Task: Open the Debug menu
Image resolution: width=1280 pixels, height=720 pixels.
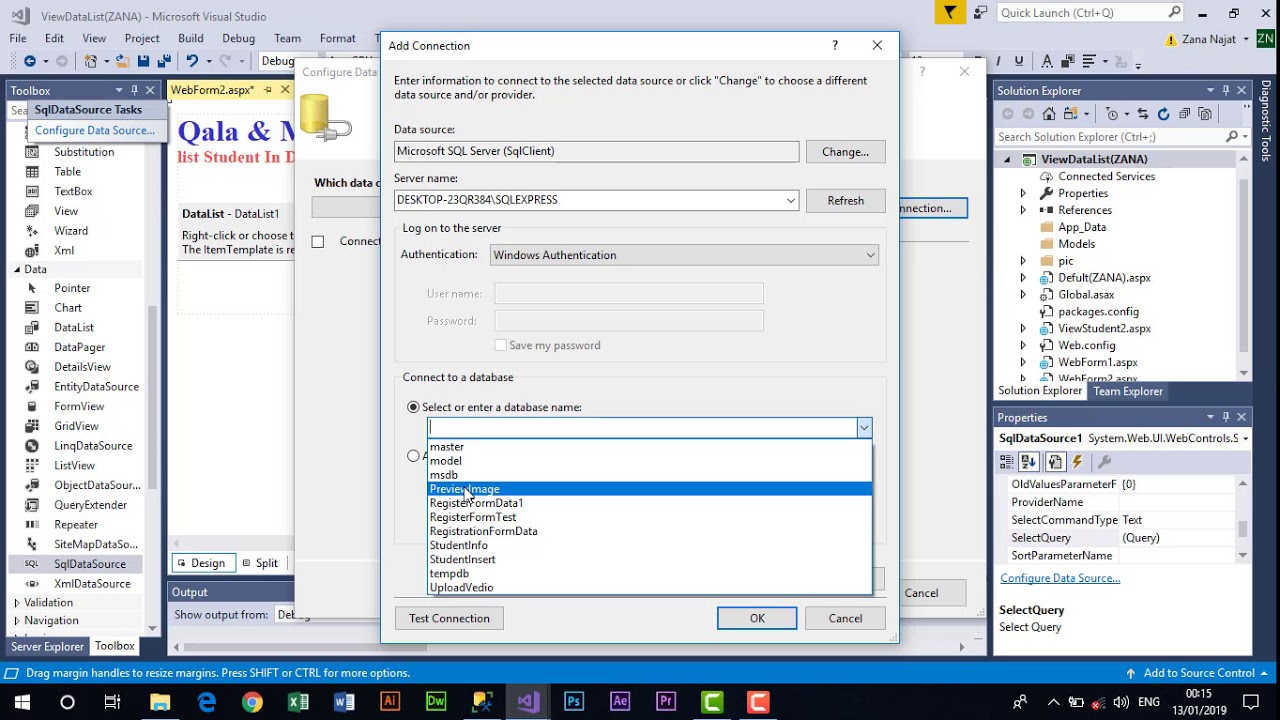Action: click(x=238, y=38)
